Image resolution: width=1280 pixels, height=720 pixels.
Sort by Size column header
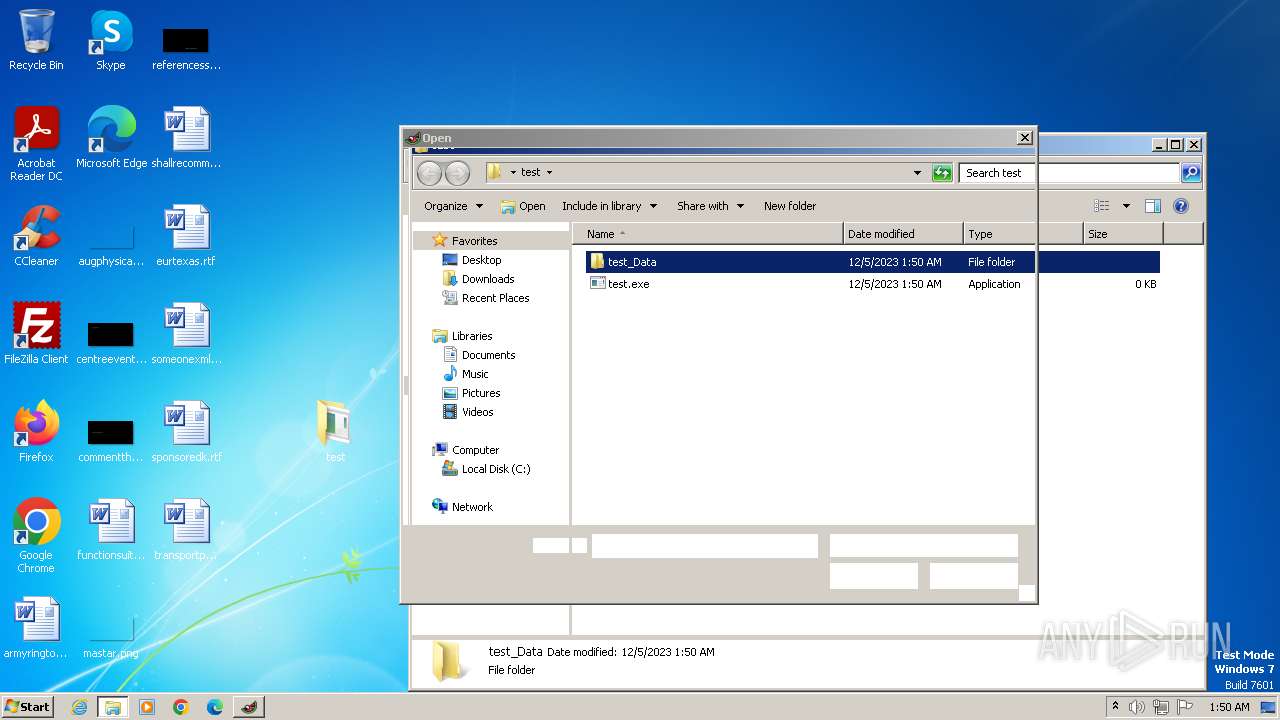(x=1123, y=234)
